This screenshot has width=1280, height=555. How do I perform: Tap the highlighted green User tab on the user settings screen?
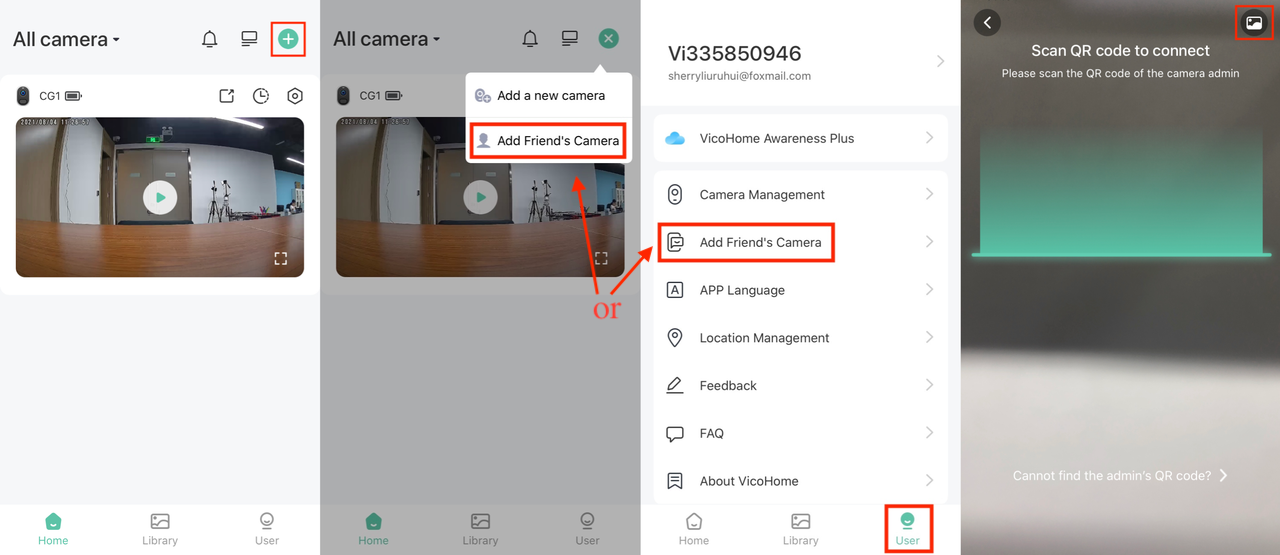point(907,529)
